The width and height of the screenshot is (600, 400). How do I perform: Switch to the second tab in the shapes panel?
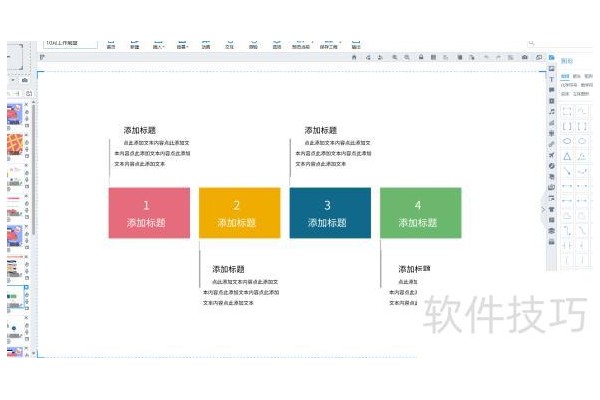pyautogui.click(x=577, y=76)
